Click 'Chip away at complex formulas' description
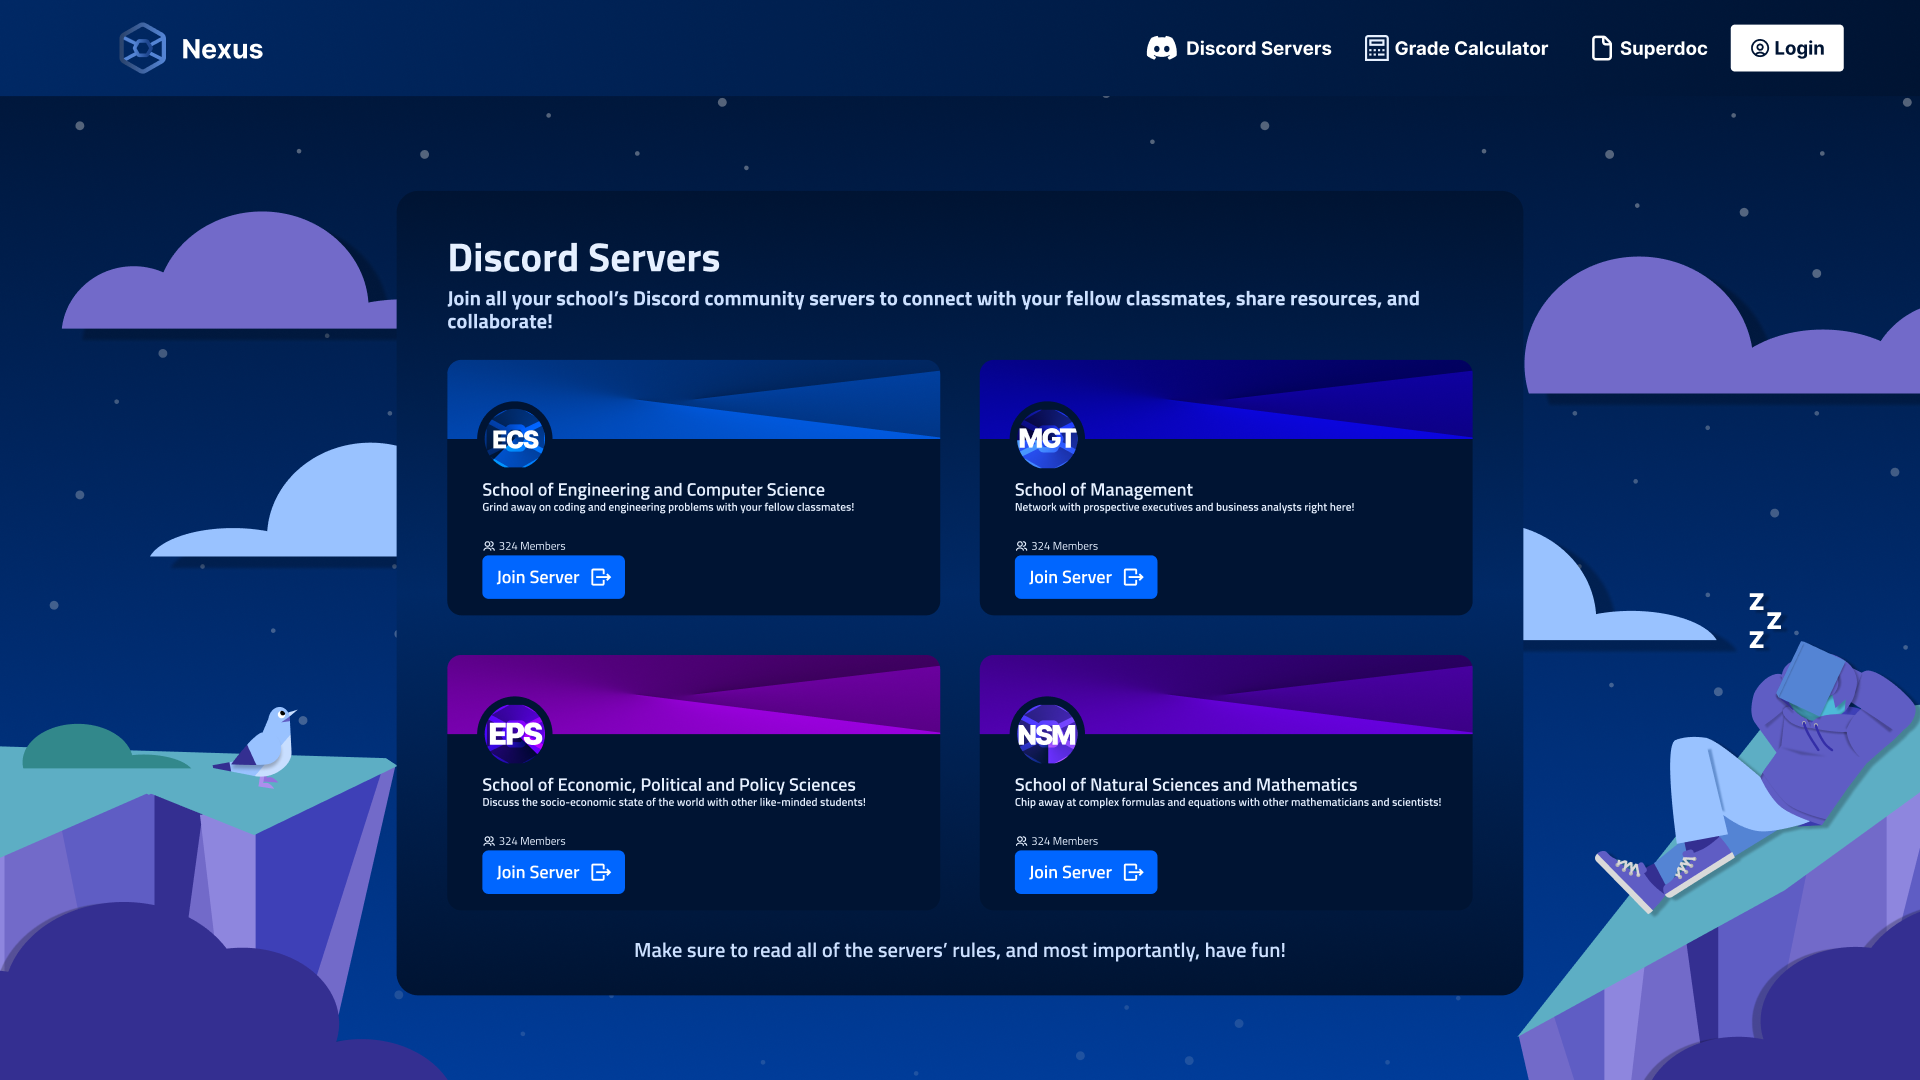 1228,802
